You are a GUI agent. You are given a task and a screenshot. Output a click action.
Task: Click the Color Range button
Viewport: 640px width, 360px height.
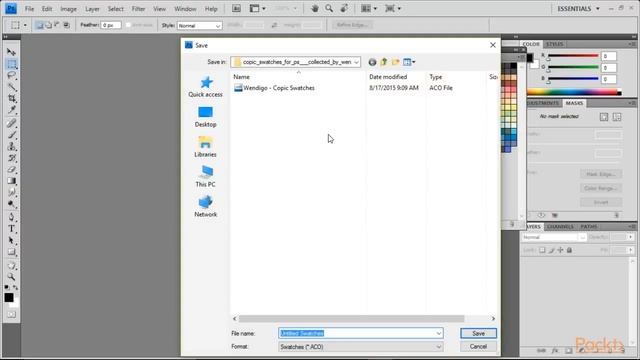tap(601, 188)
